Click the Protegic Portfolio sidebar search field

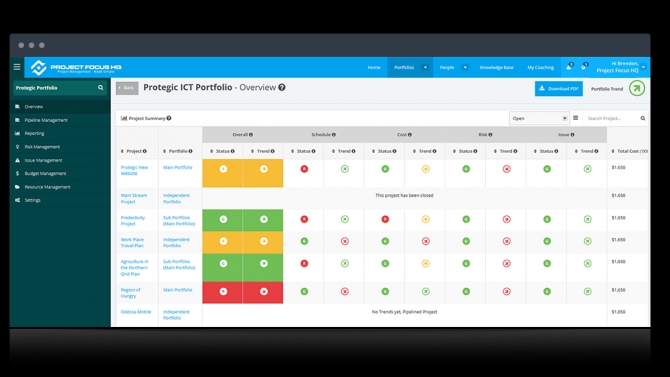pyautogui.click(x=56, y=88)
